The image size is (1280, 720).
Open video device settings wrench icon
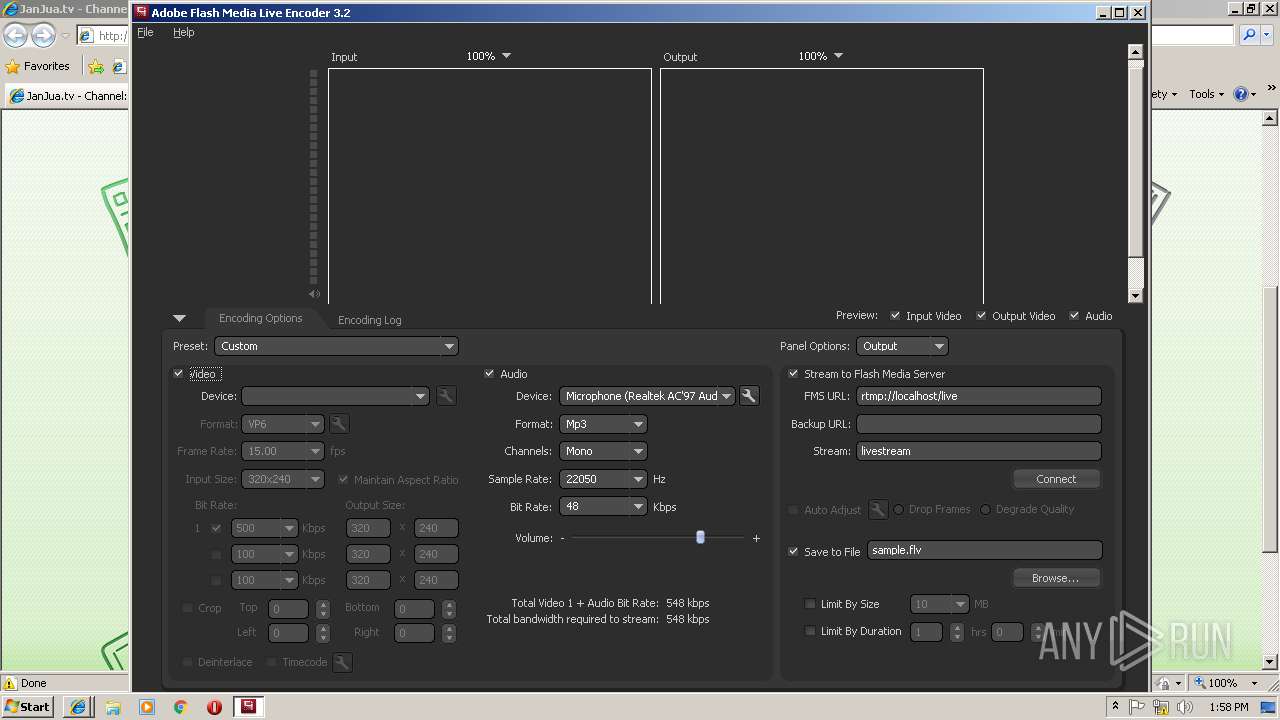(446, 396)
